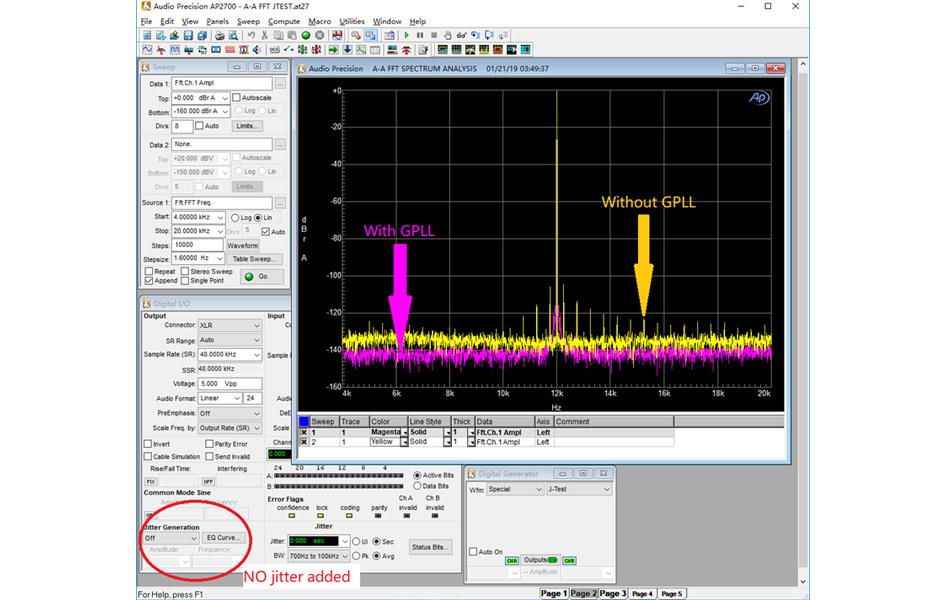Select the Pk jitter detector radio button
This screenshot has height=600, width=947.
356,556
